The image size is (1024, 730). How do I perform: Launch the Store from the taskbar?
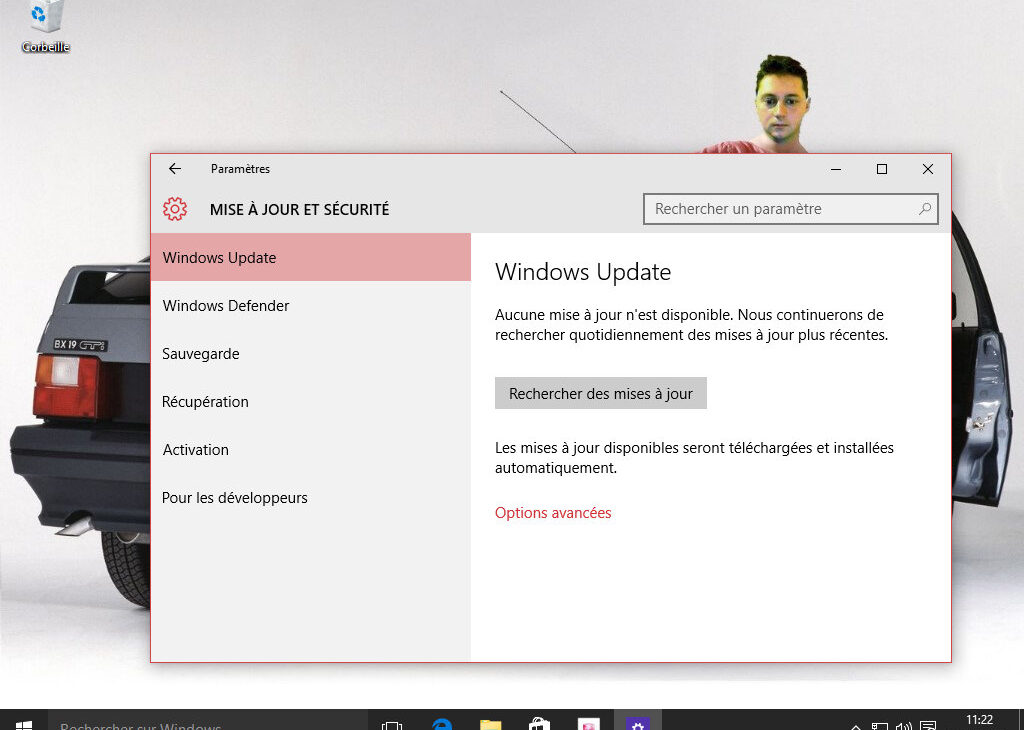(539, 723)
